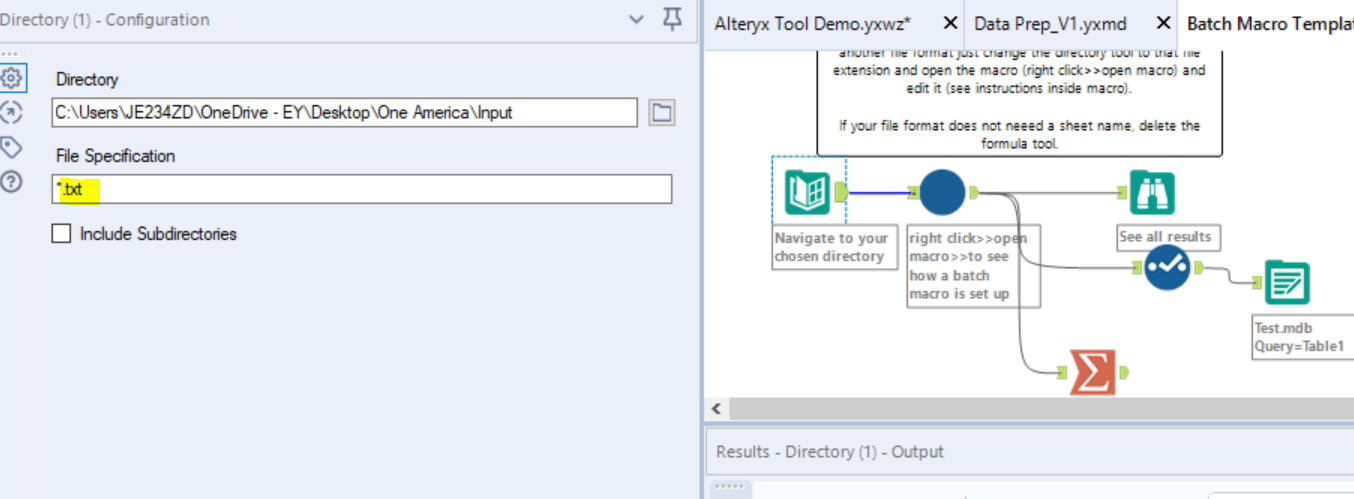Switch to Data Prep_V1.yxmd tab
This screenshot has width=1354, height=499.
(x=1050, y=24)
